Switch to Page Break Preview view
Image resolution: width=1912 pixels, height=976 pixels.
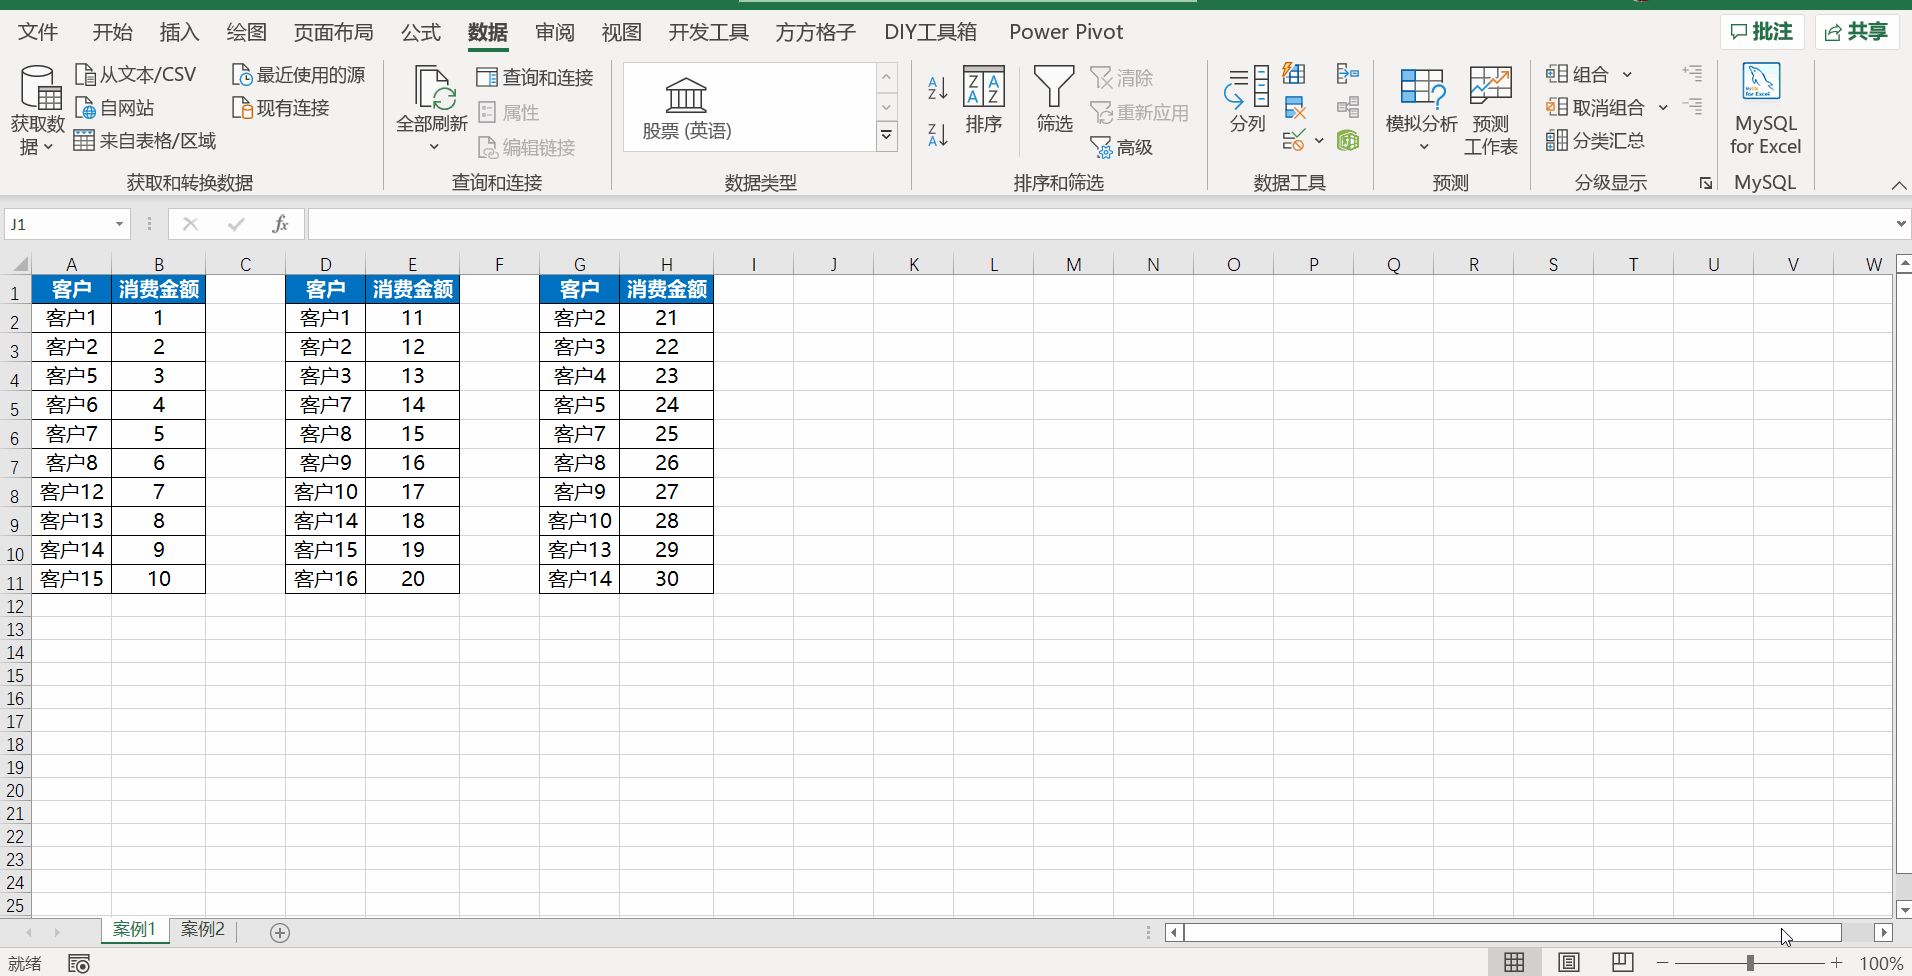1622,962
